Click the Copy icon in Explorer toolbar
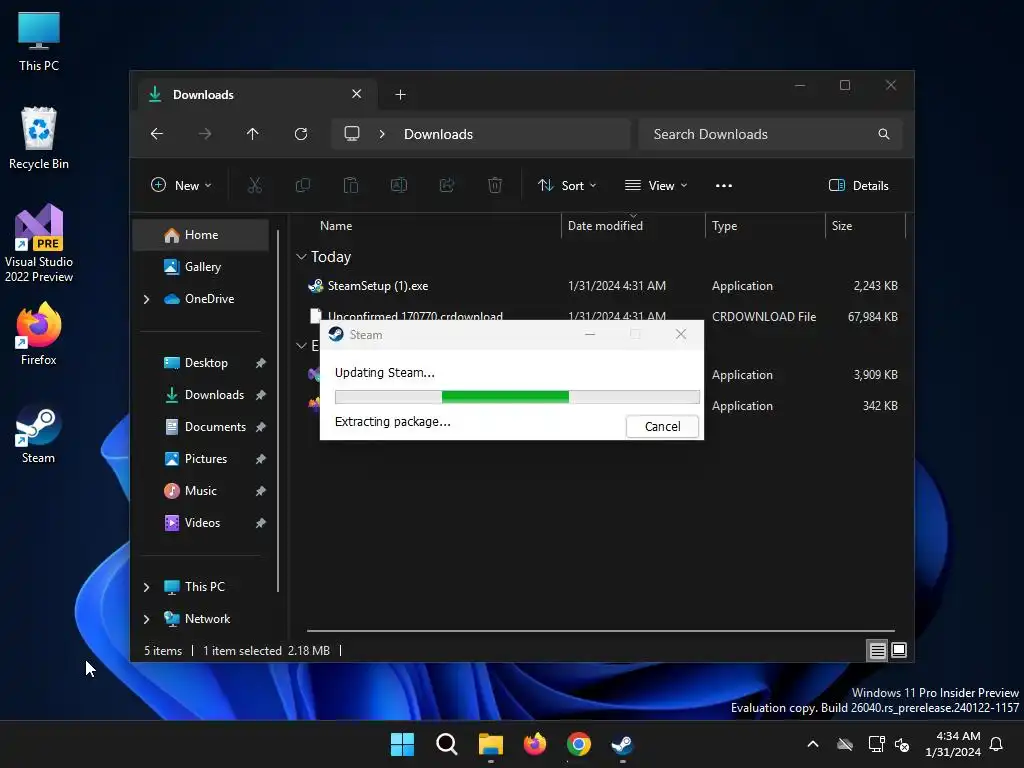This screenshot has width=1024, height=768. 302,185
